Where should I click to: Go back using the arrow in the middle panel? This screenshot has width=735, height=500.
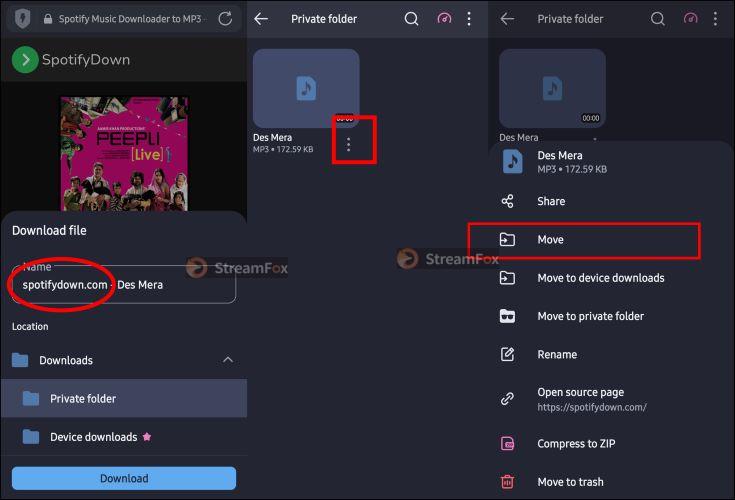point(261,19)
